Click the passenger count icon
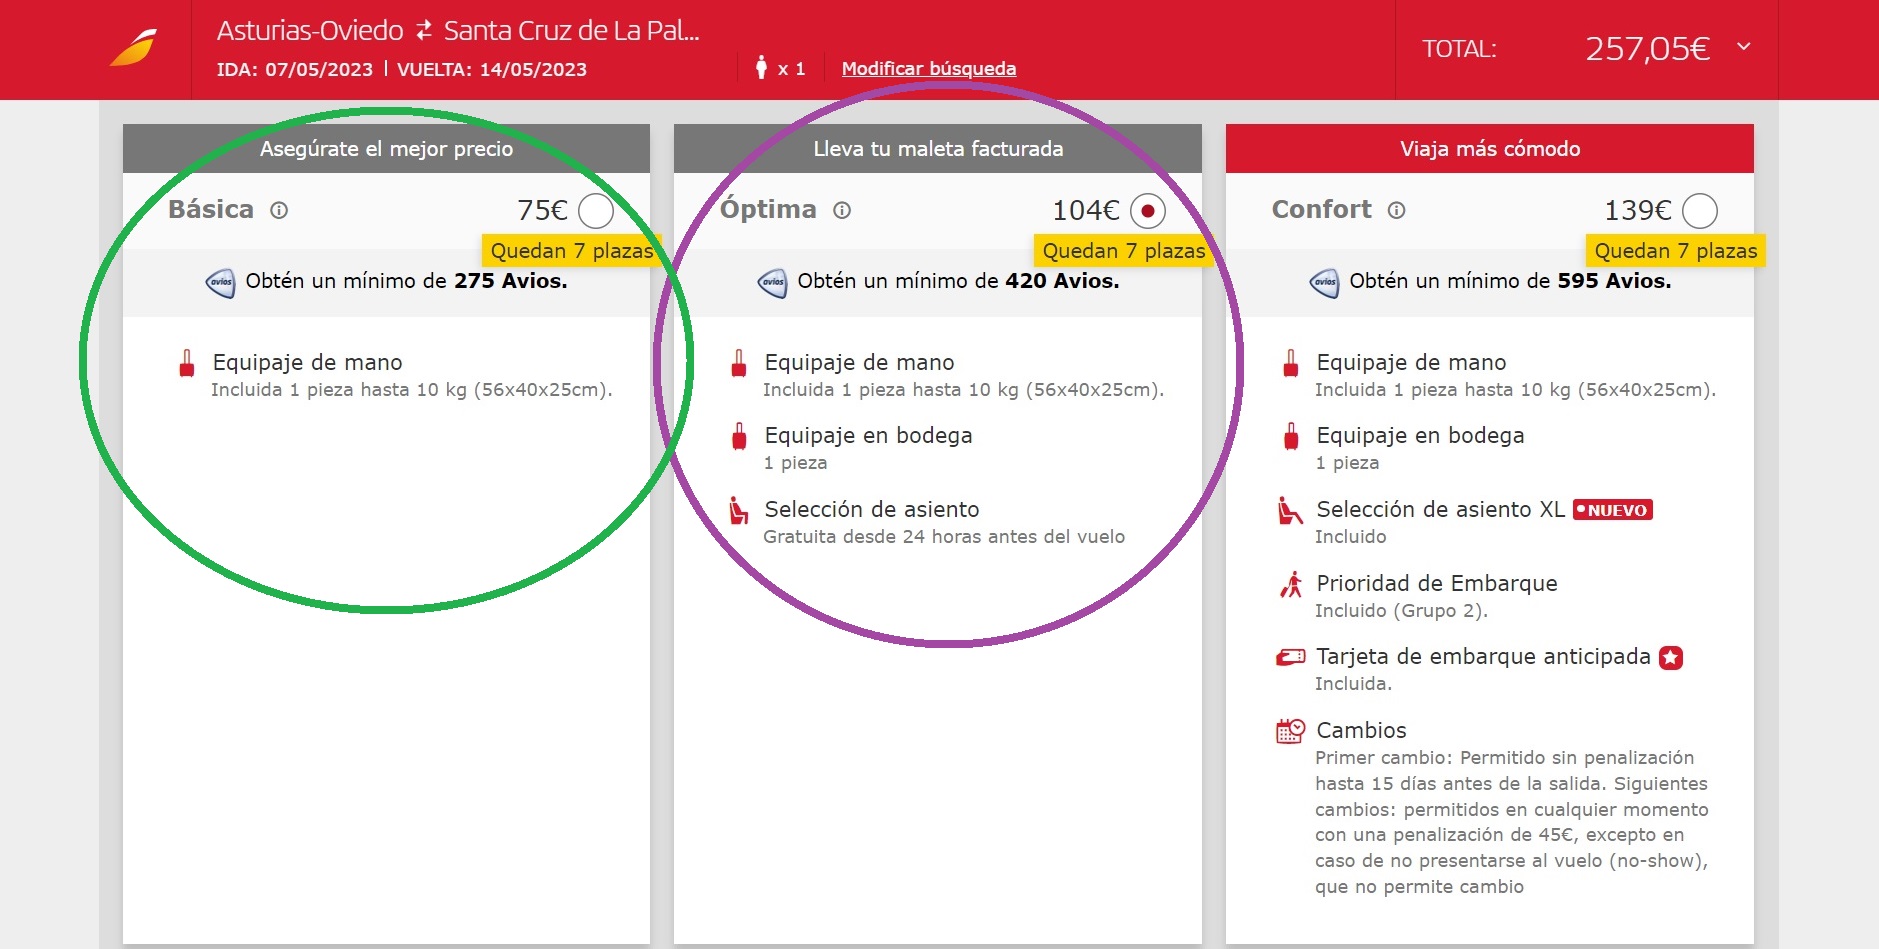The image size is (1879, 949). point(761,68)
